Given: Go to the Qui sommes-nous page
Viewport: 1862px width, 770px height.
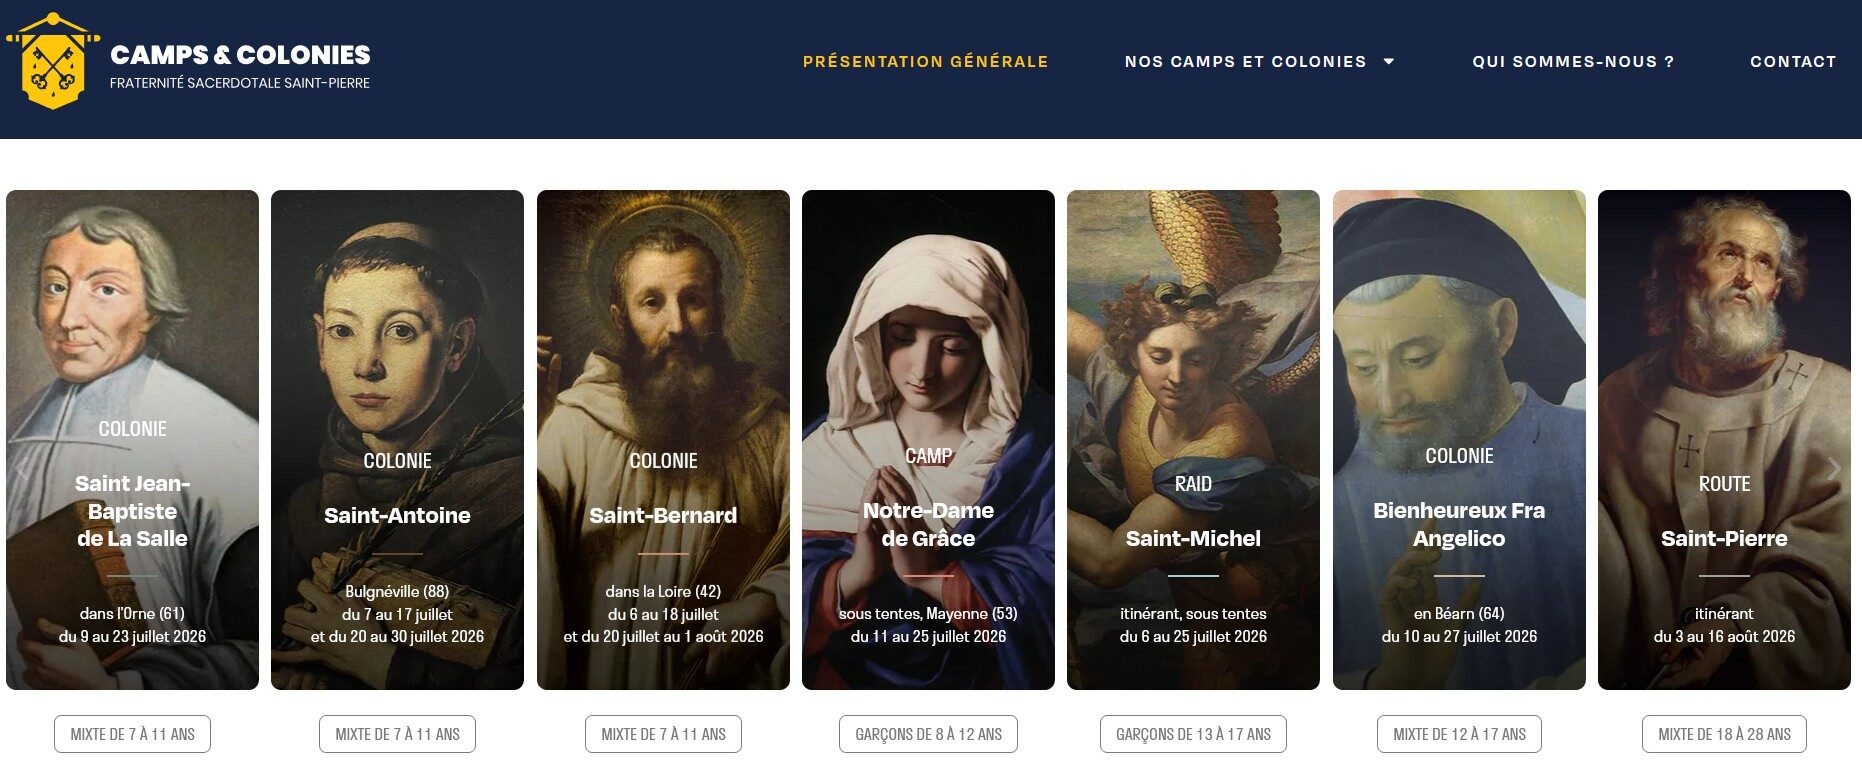Looking at the screenshot, I should pyautogui.click(x=1573, y=62).
